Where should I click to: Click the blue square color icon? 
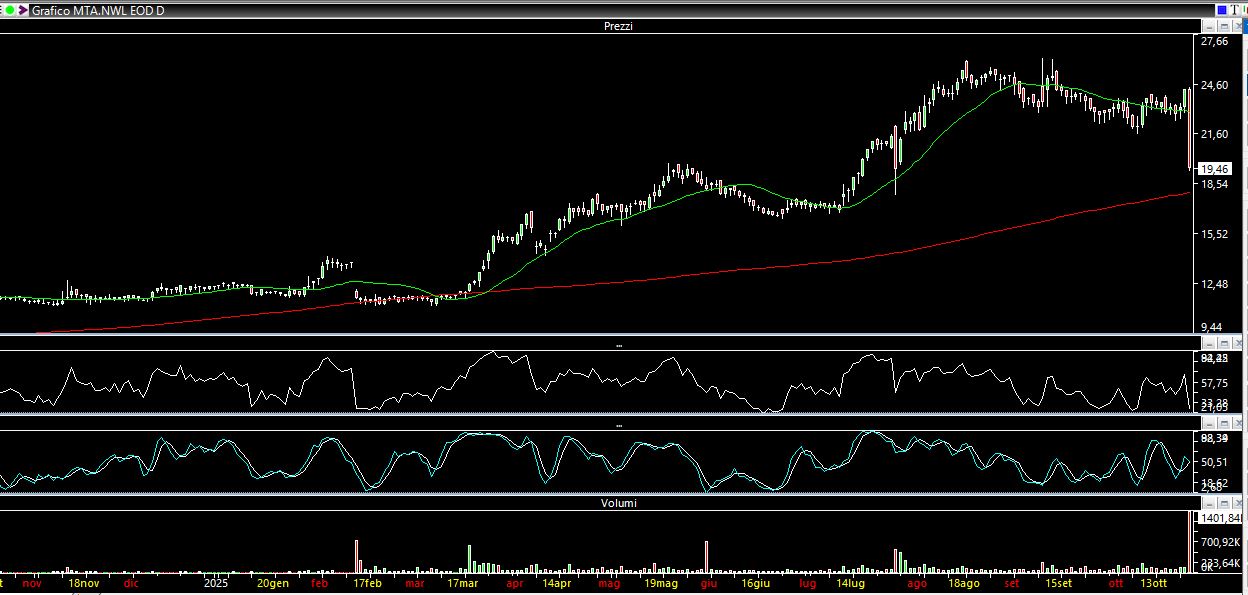(x=1221, y=9)
